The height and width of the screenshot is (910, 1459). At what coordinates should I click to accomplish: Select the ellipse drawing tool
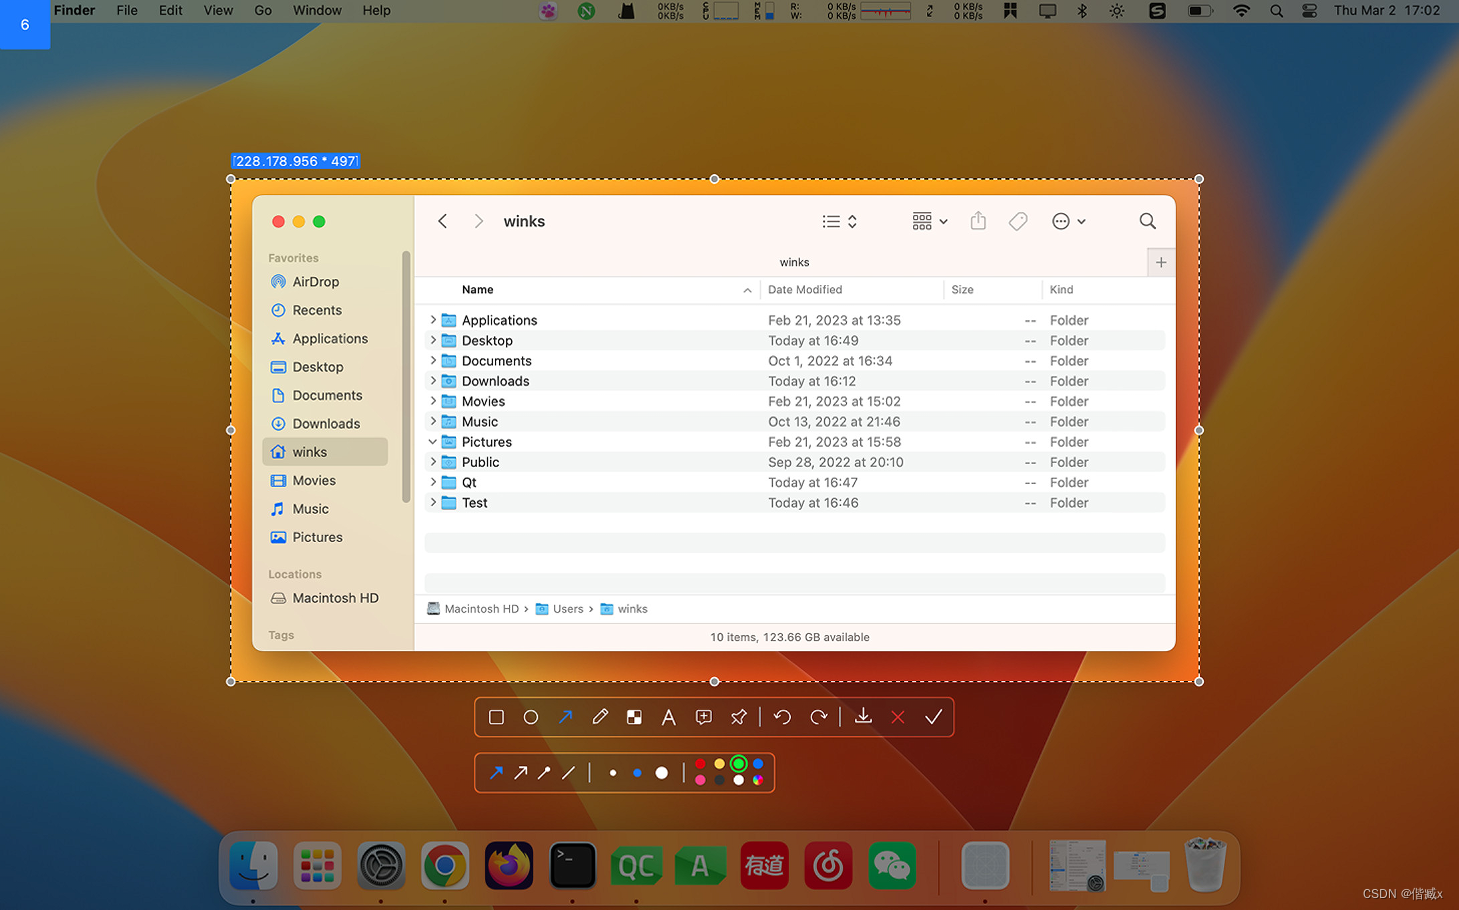[x=531, y=717]
